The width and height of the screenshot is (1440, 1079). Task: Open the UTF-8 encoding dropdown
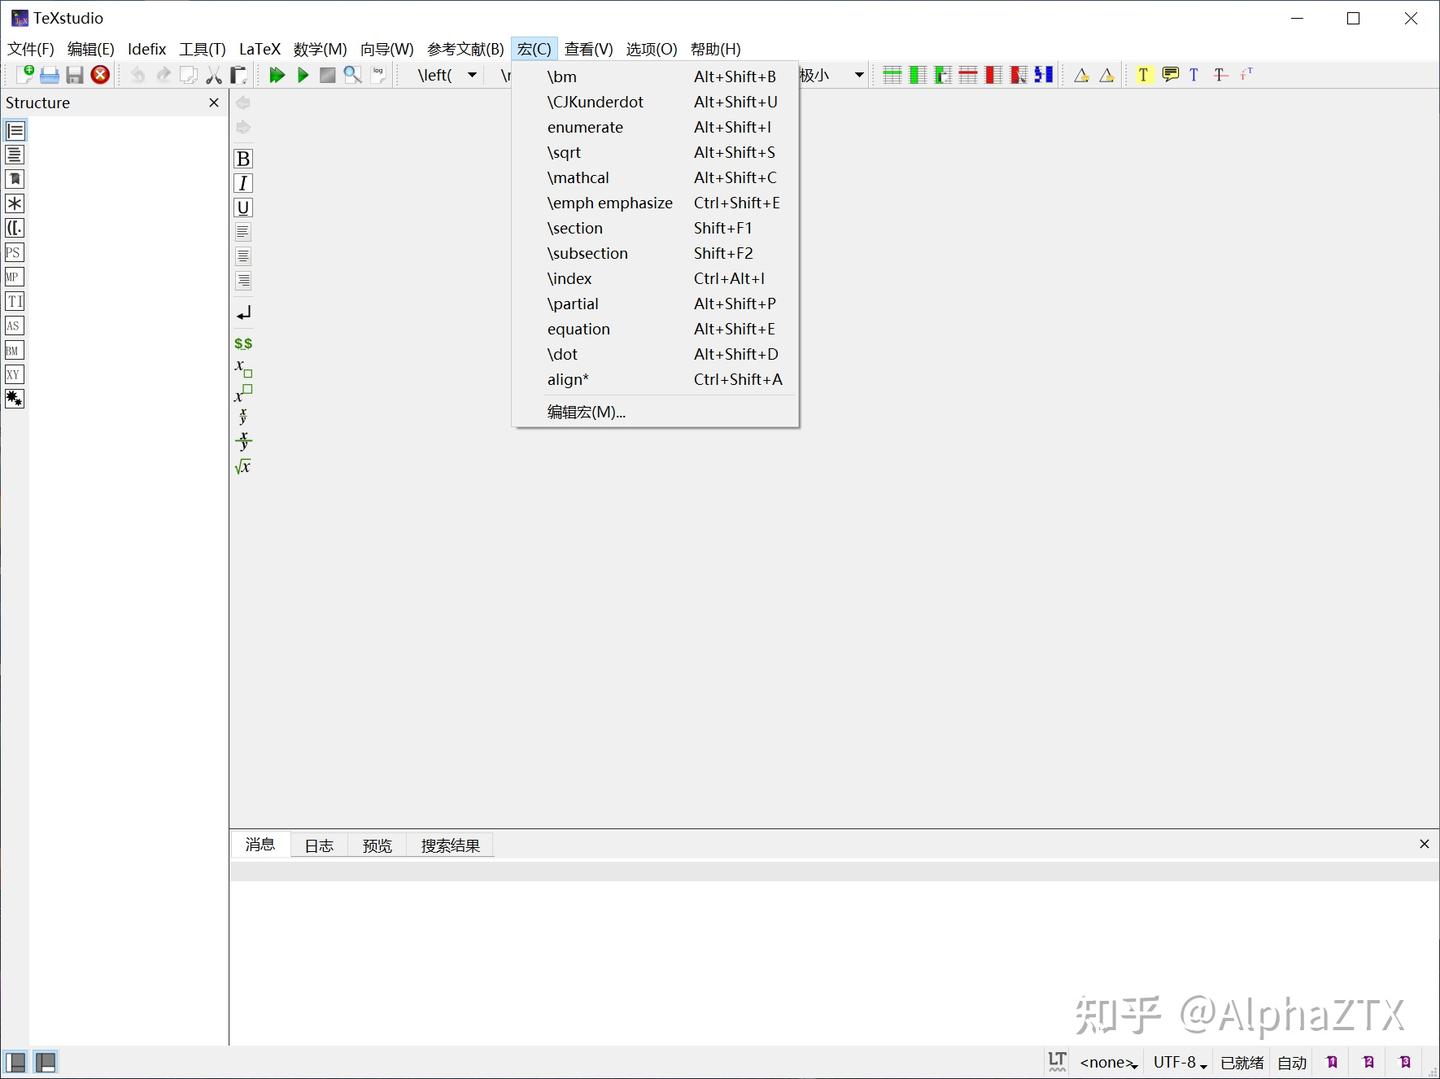coord(1178,1062)
